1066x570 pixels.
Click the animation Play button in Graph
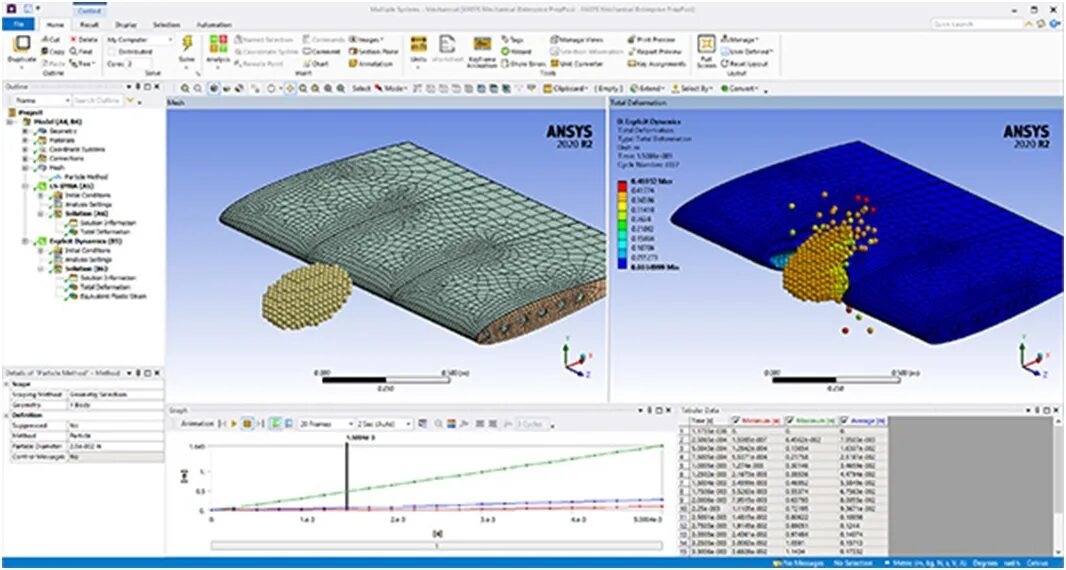[235, 424]
